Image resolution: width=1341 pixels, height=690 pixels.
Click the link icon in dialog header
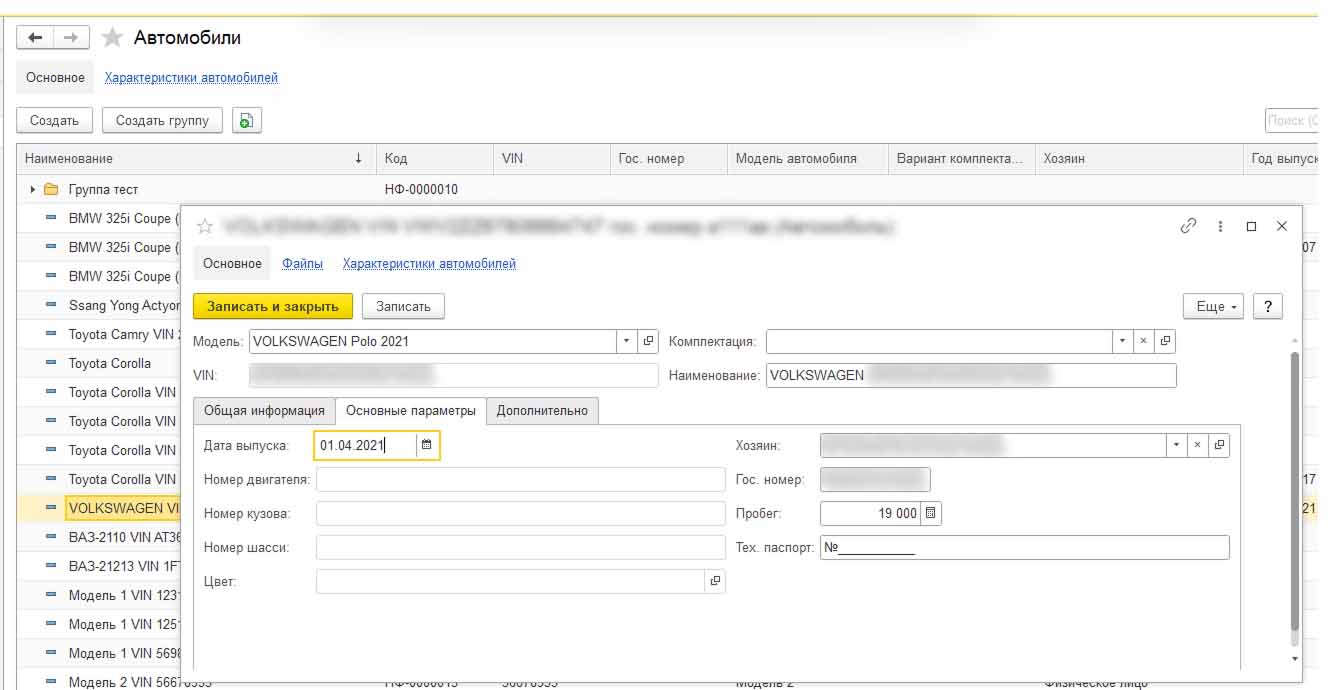coord(1188,227)
